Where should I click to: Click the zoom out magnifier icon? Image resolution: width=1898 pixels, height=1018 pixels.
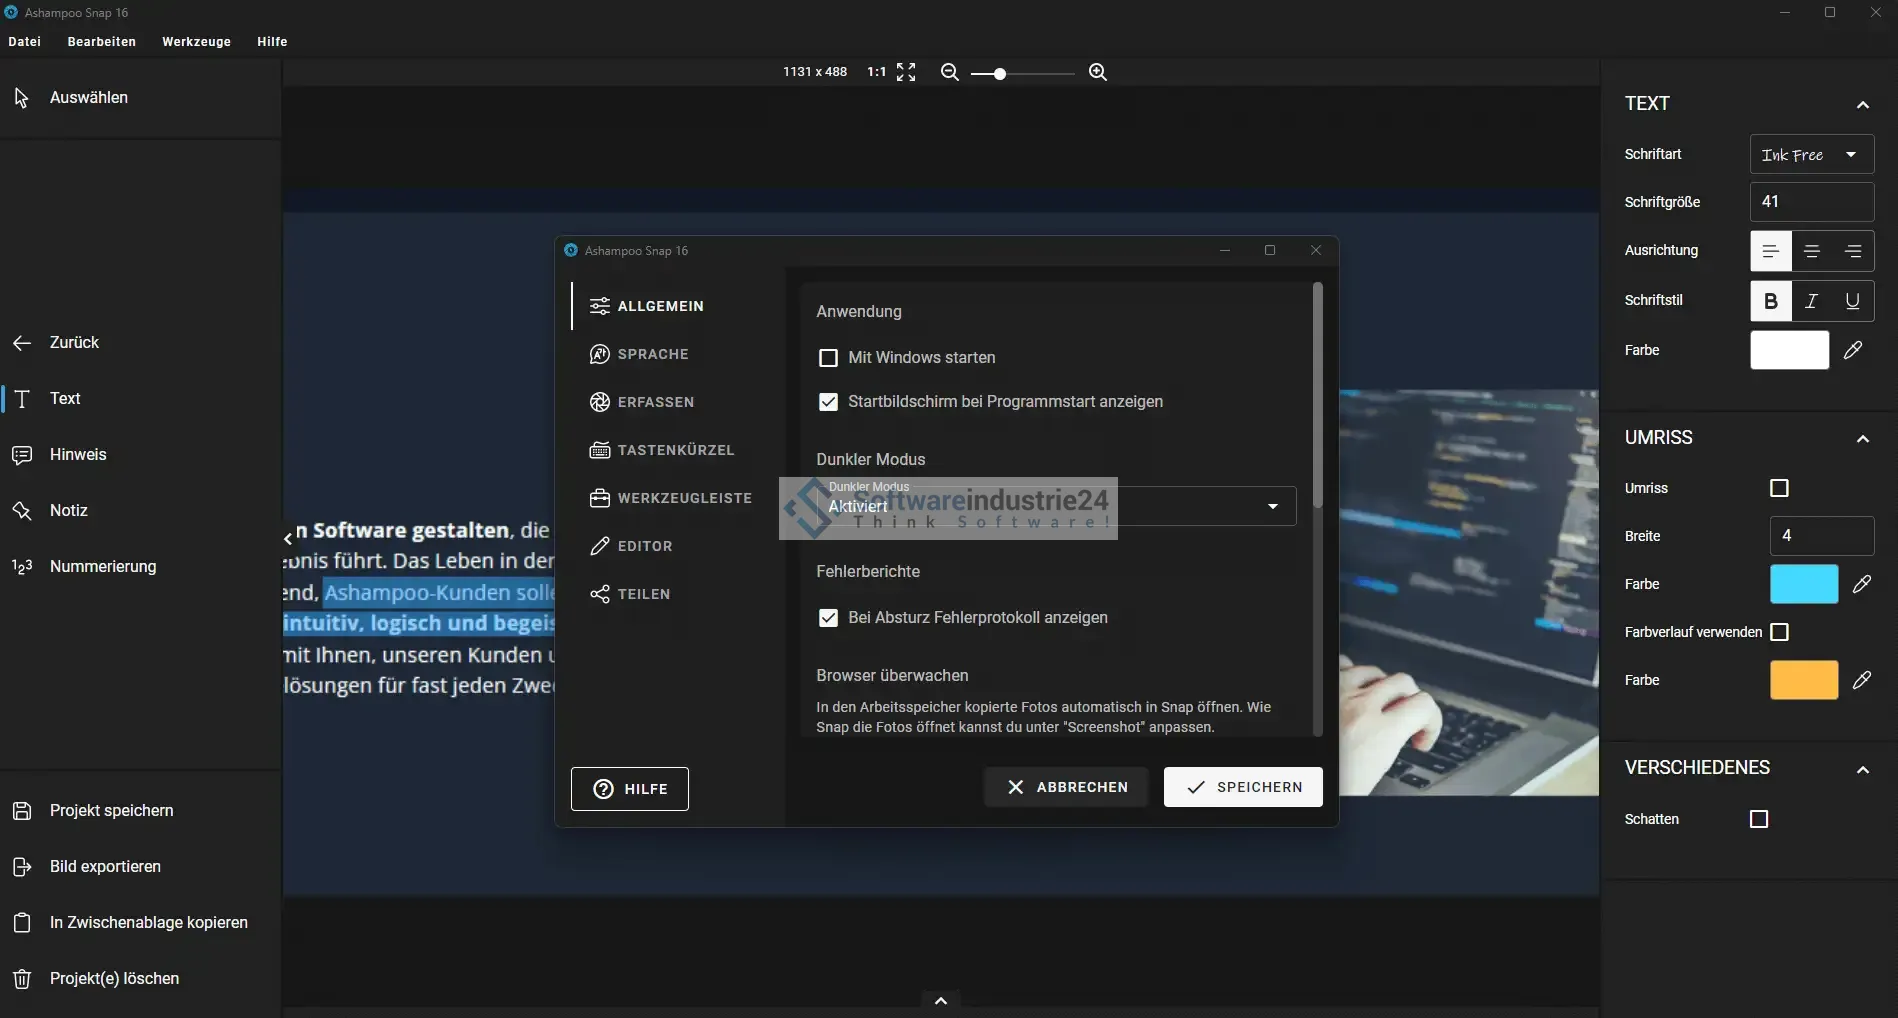click(949, 72)
